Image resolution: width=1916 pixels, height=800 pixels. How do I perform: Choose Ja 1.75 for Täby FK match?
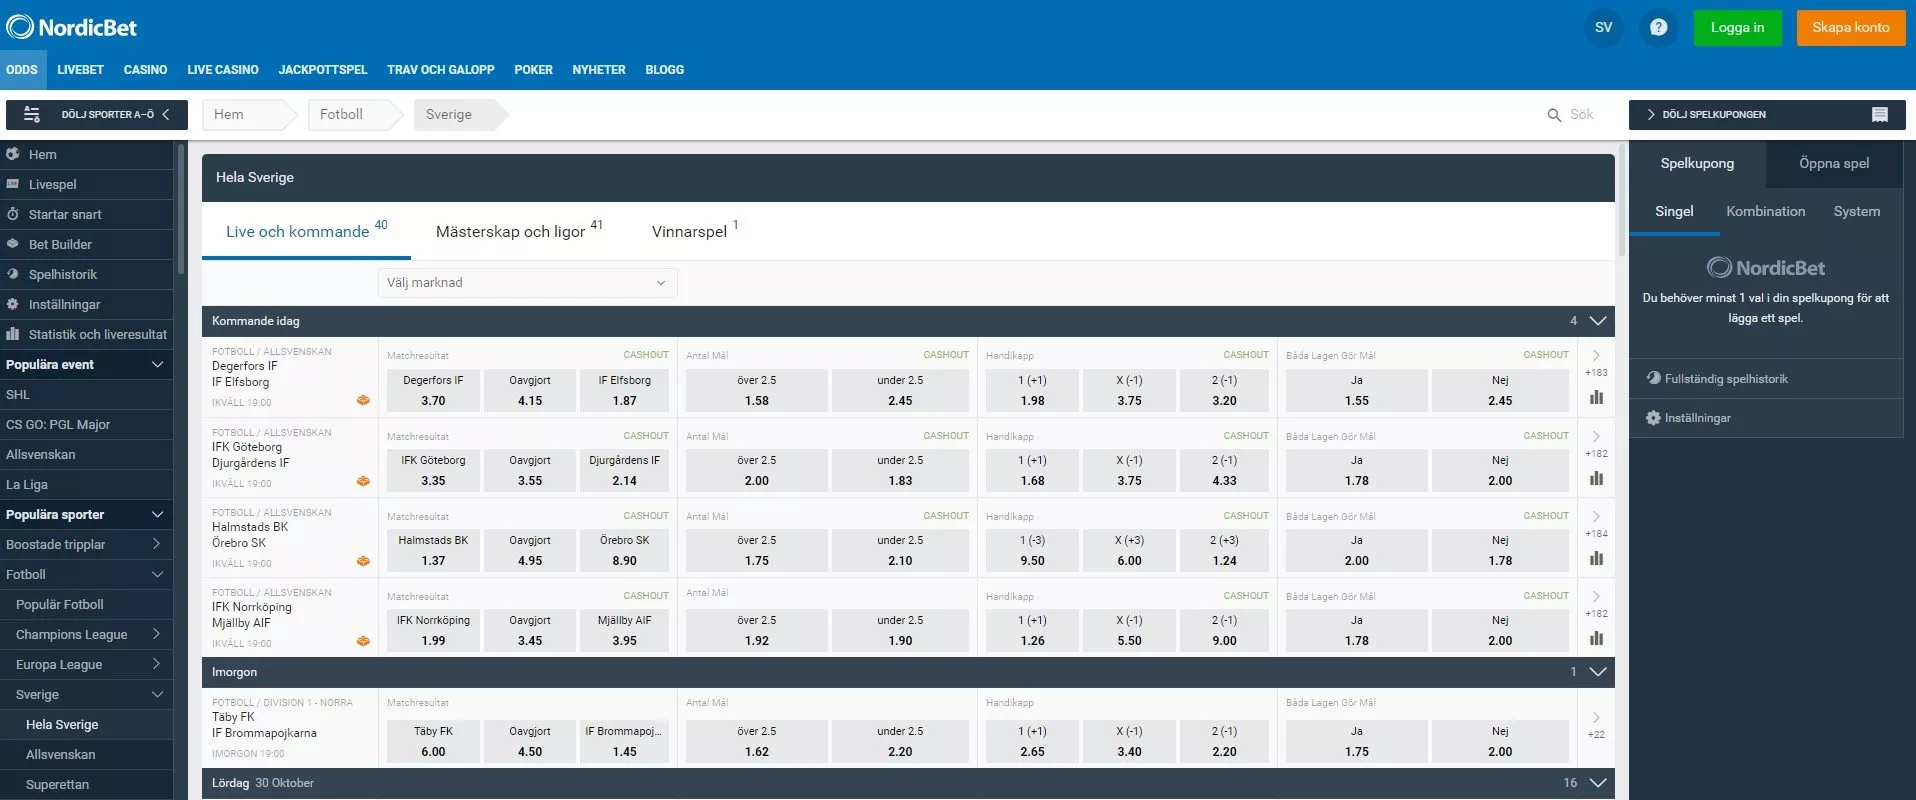coord(1356,742)
